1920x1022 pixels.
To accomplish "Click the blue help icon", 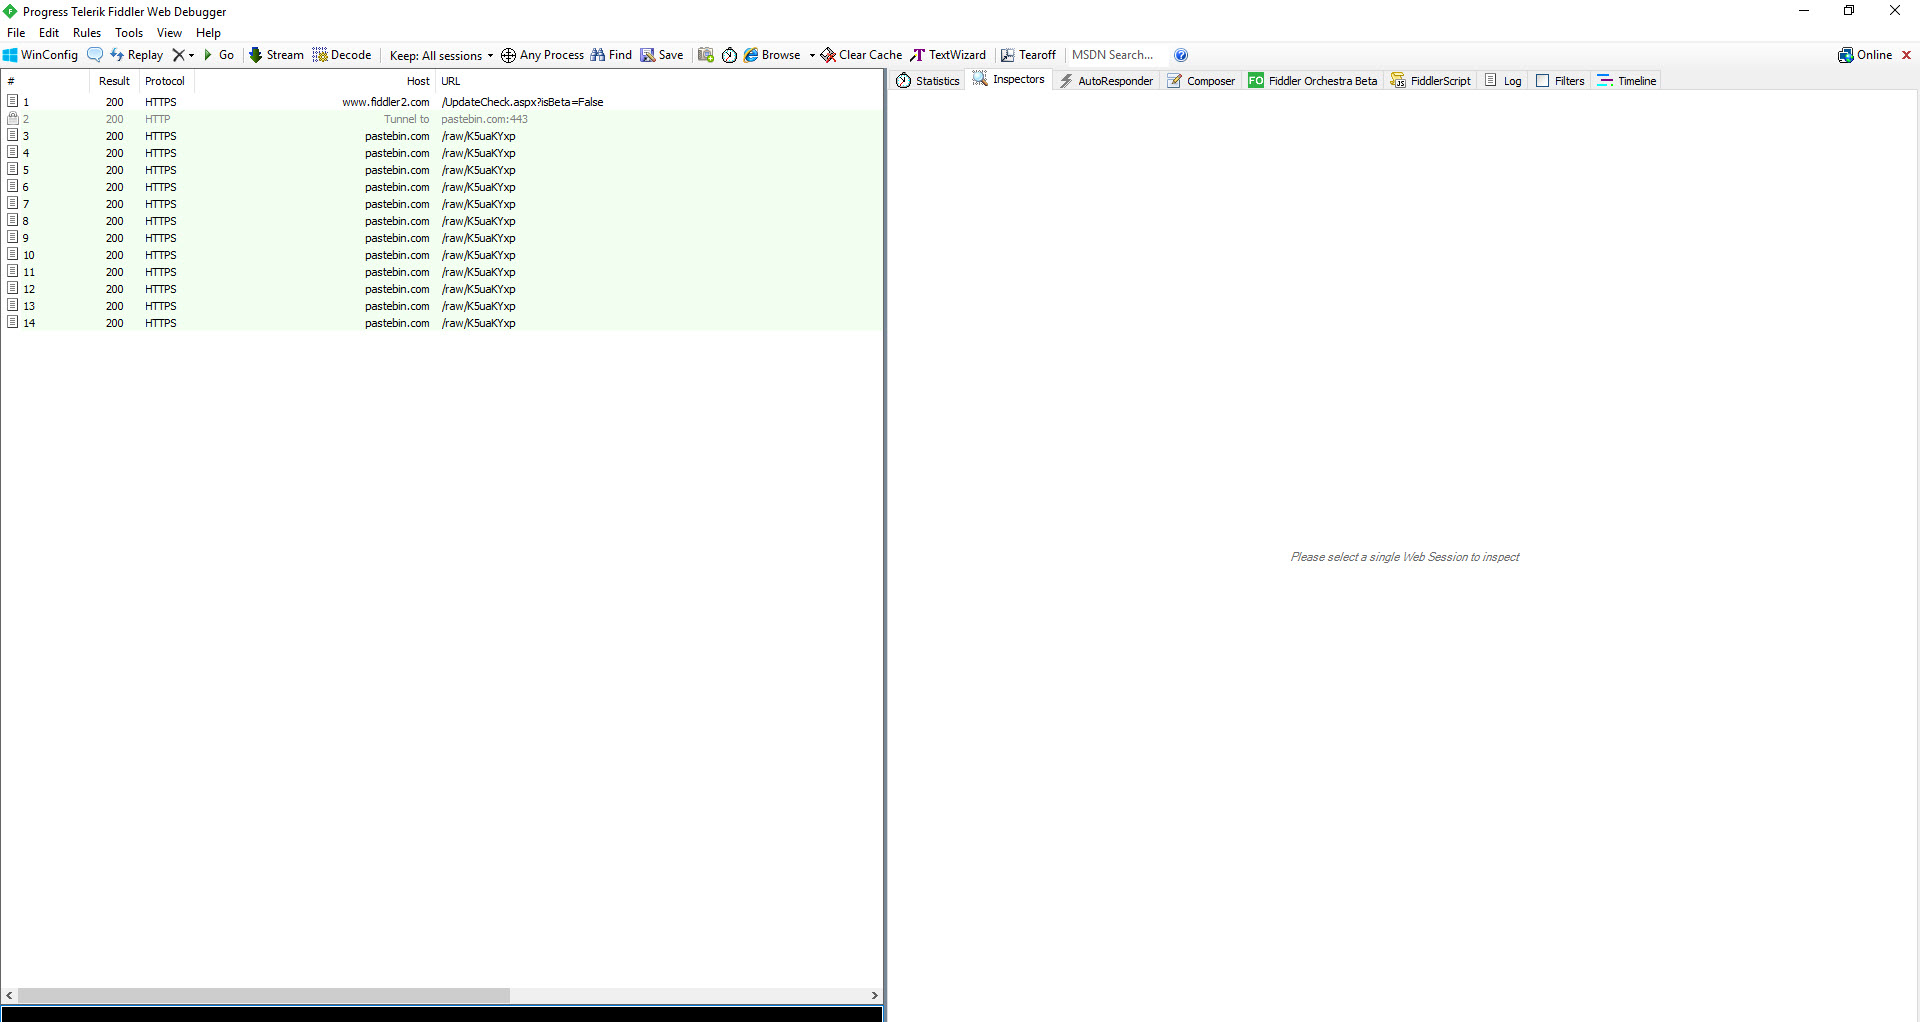I will (x=1181, y=55).
